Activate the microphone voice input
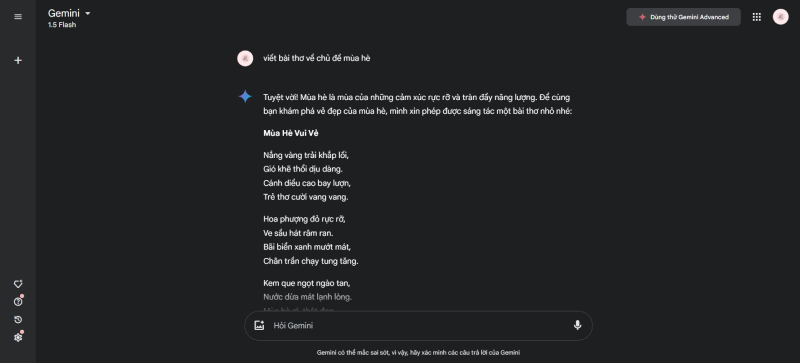This screenshot has width=800, height=363. (577, 325)
